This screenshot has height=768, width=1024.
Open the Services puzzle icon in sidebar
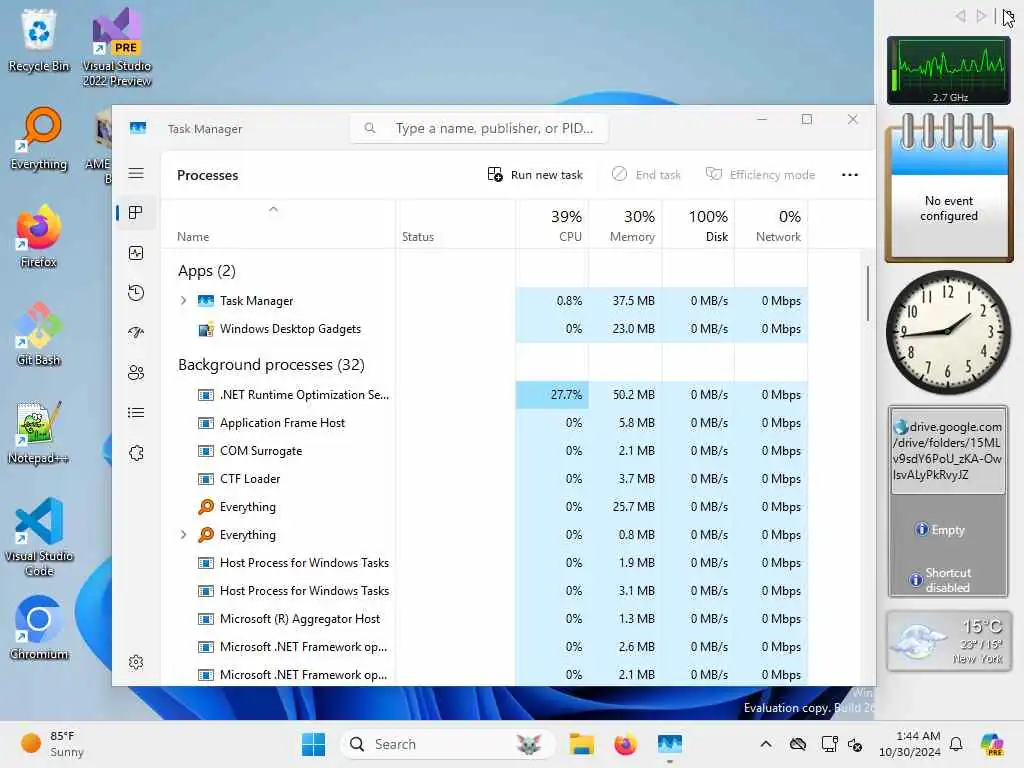tap(136, 453)
